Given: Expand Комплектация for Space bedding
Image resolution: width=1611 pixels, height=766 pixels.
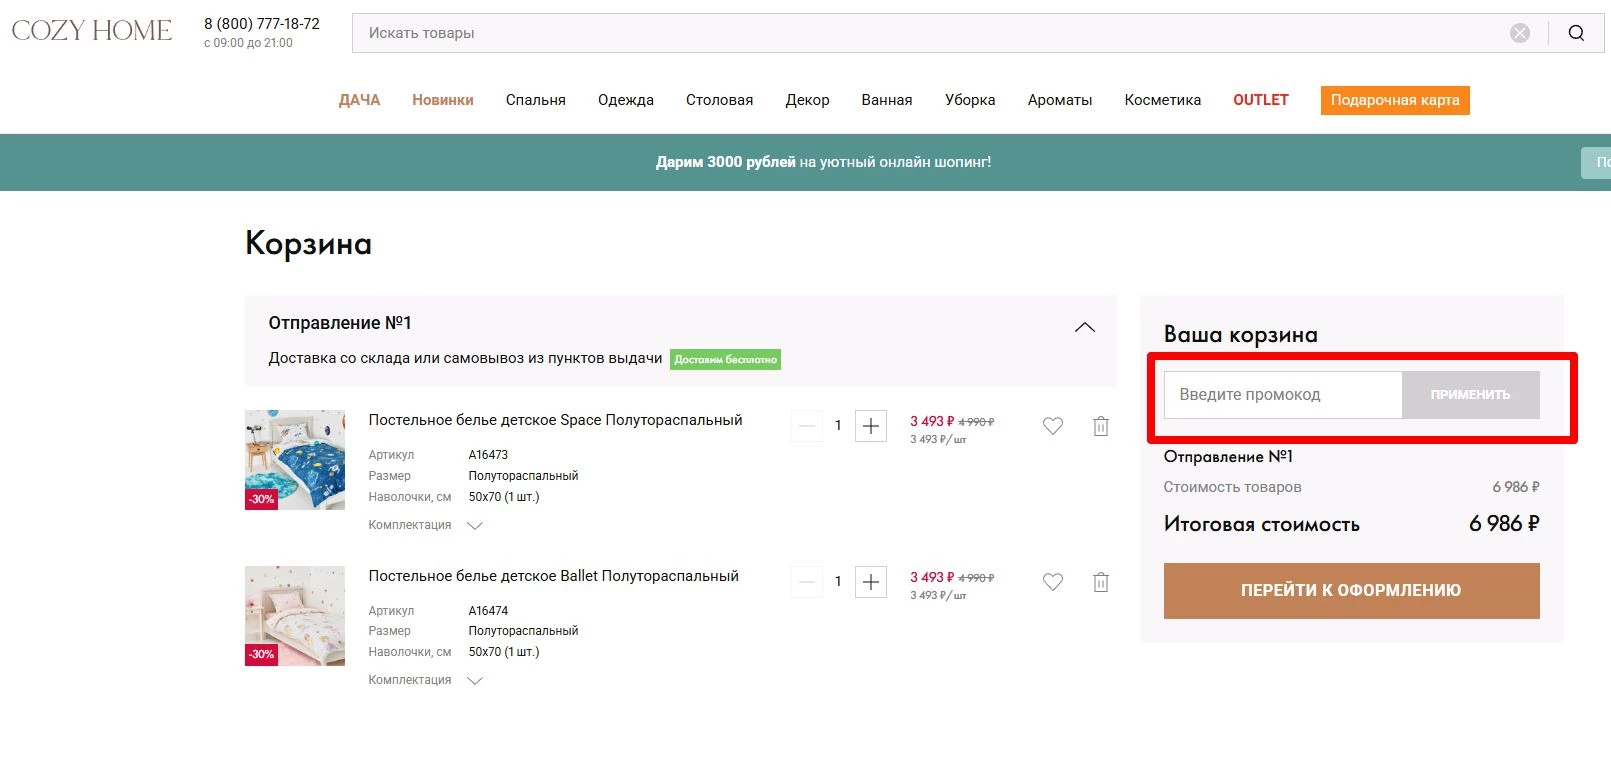Looking at the screenshot, I should 475,526.
